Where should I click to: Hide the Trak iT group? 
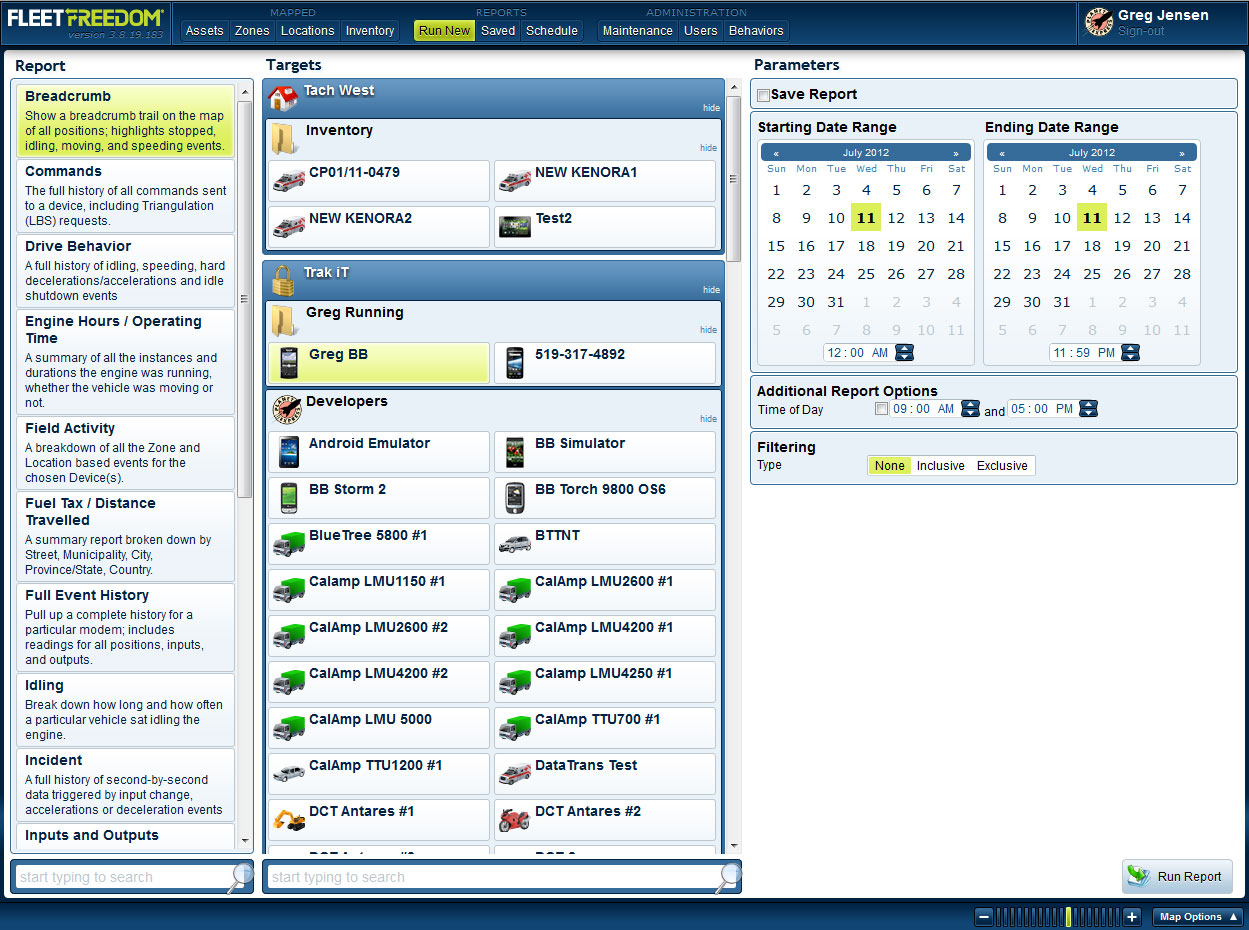click(x=711, y=290)
